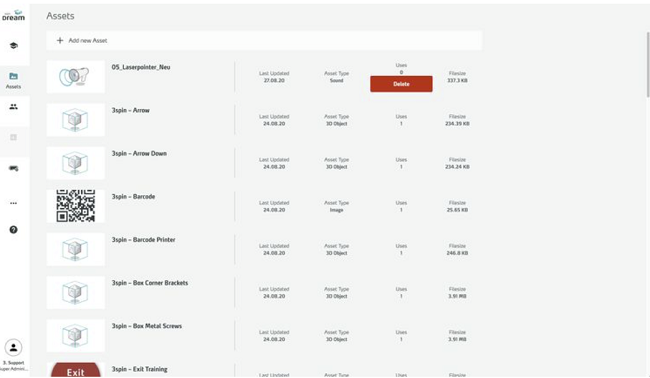This screenshot has height=378, width=650.
Task: Click the 246.8 KB filesize of Barcode Printer
Action: [457, 253]
